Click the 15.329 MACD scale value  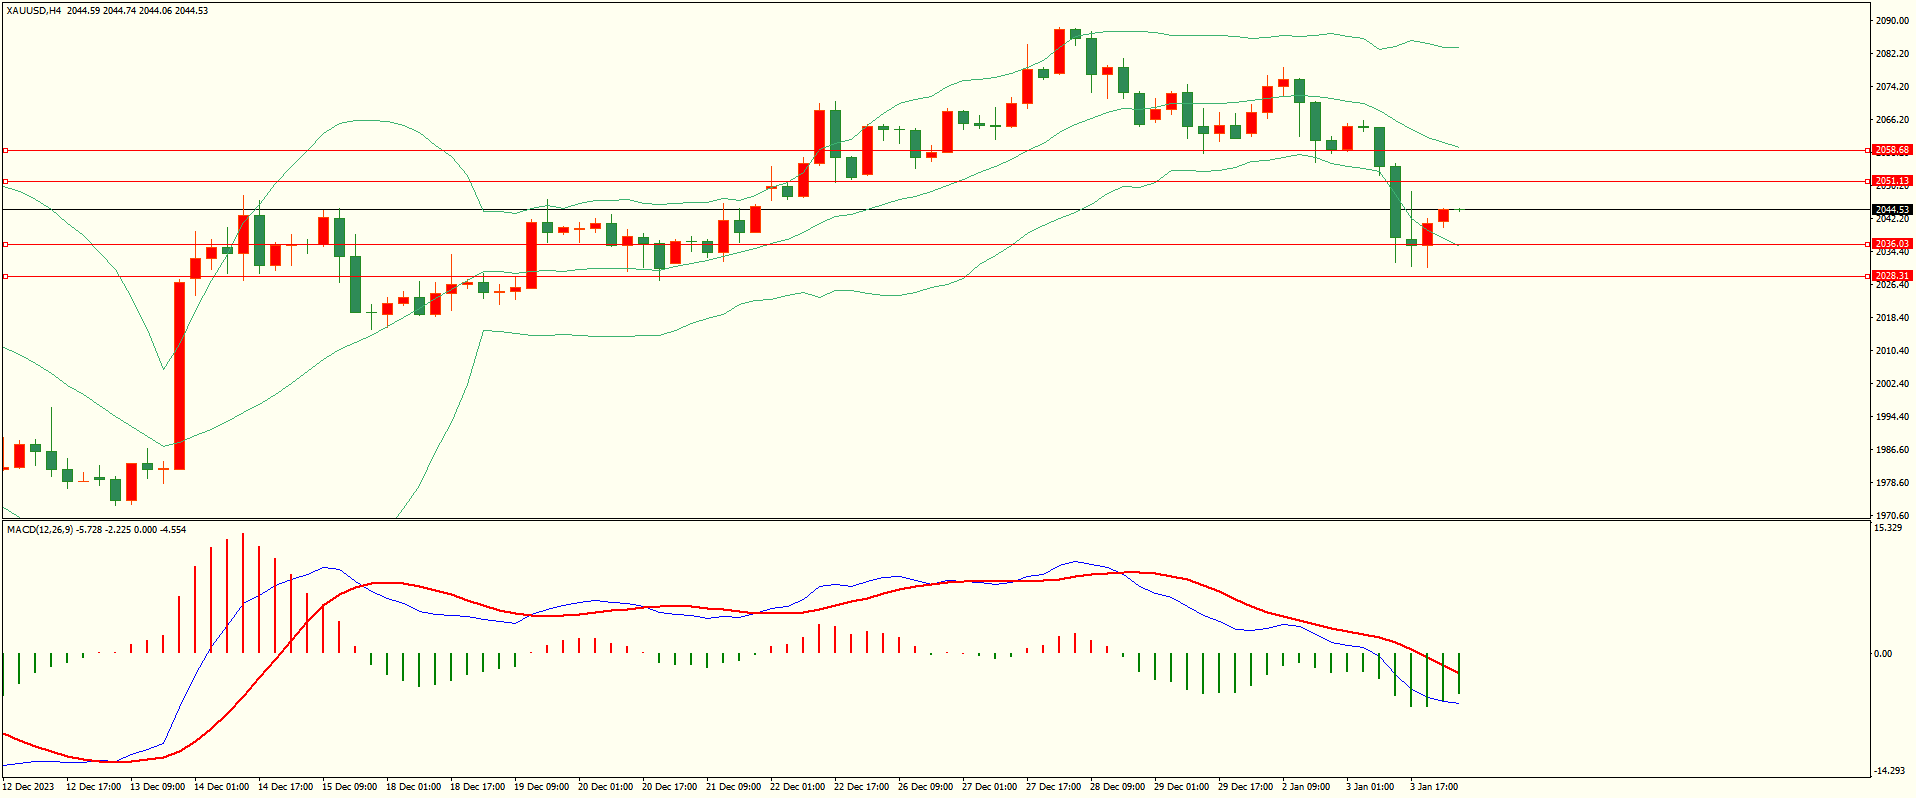(x=1888, y=528)
